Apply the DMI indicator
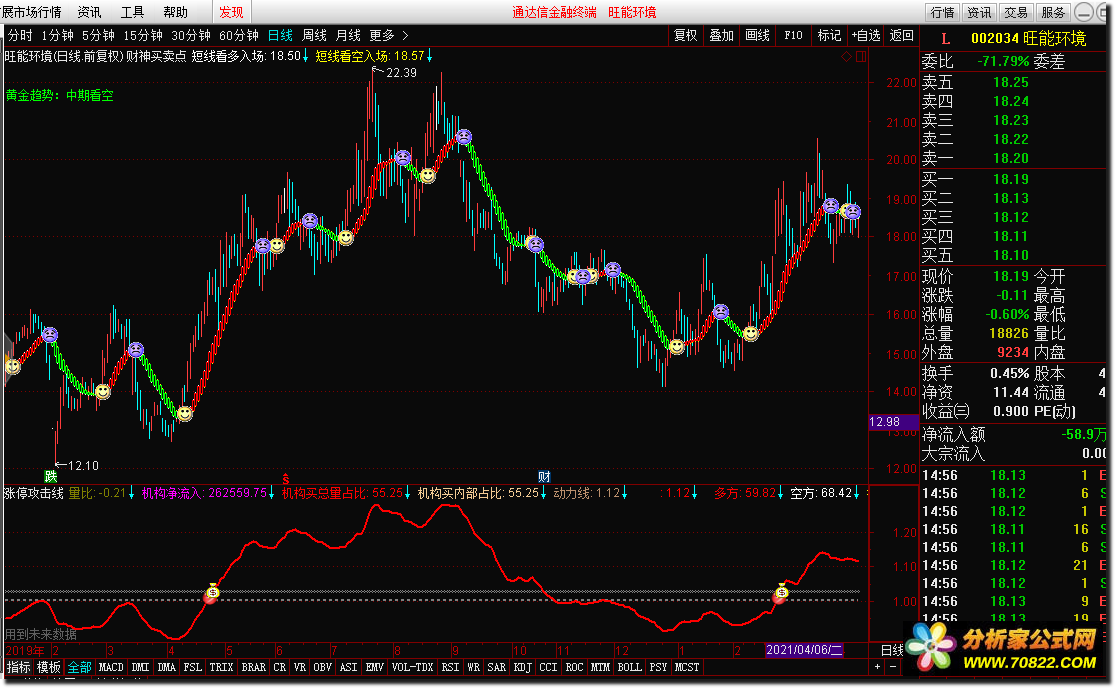The width and height of the screenshot is (1116, 688). pyautogui.click(x=140, y=667)
